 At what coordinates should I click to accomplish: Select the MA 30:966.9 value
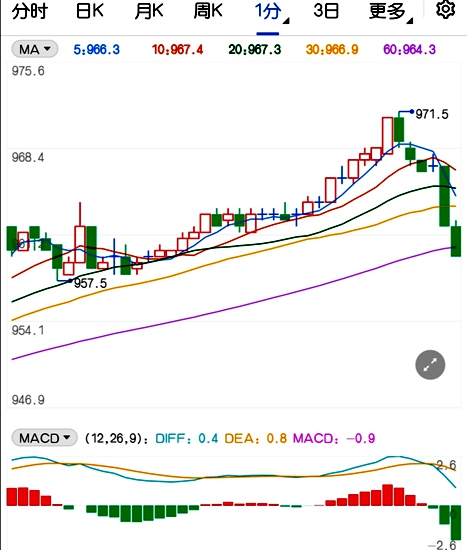[332, 49]
